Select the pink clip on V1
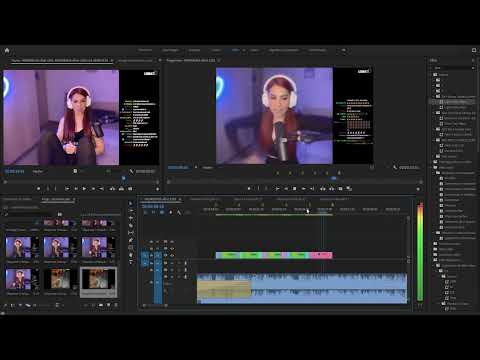This screenshot has height=360, width=480. click(x=320, y=255)
